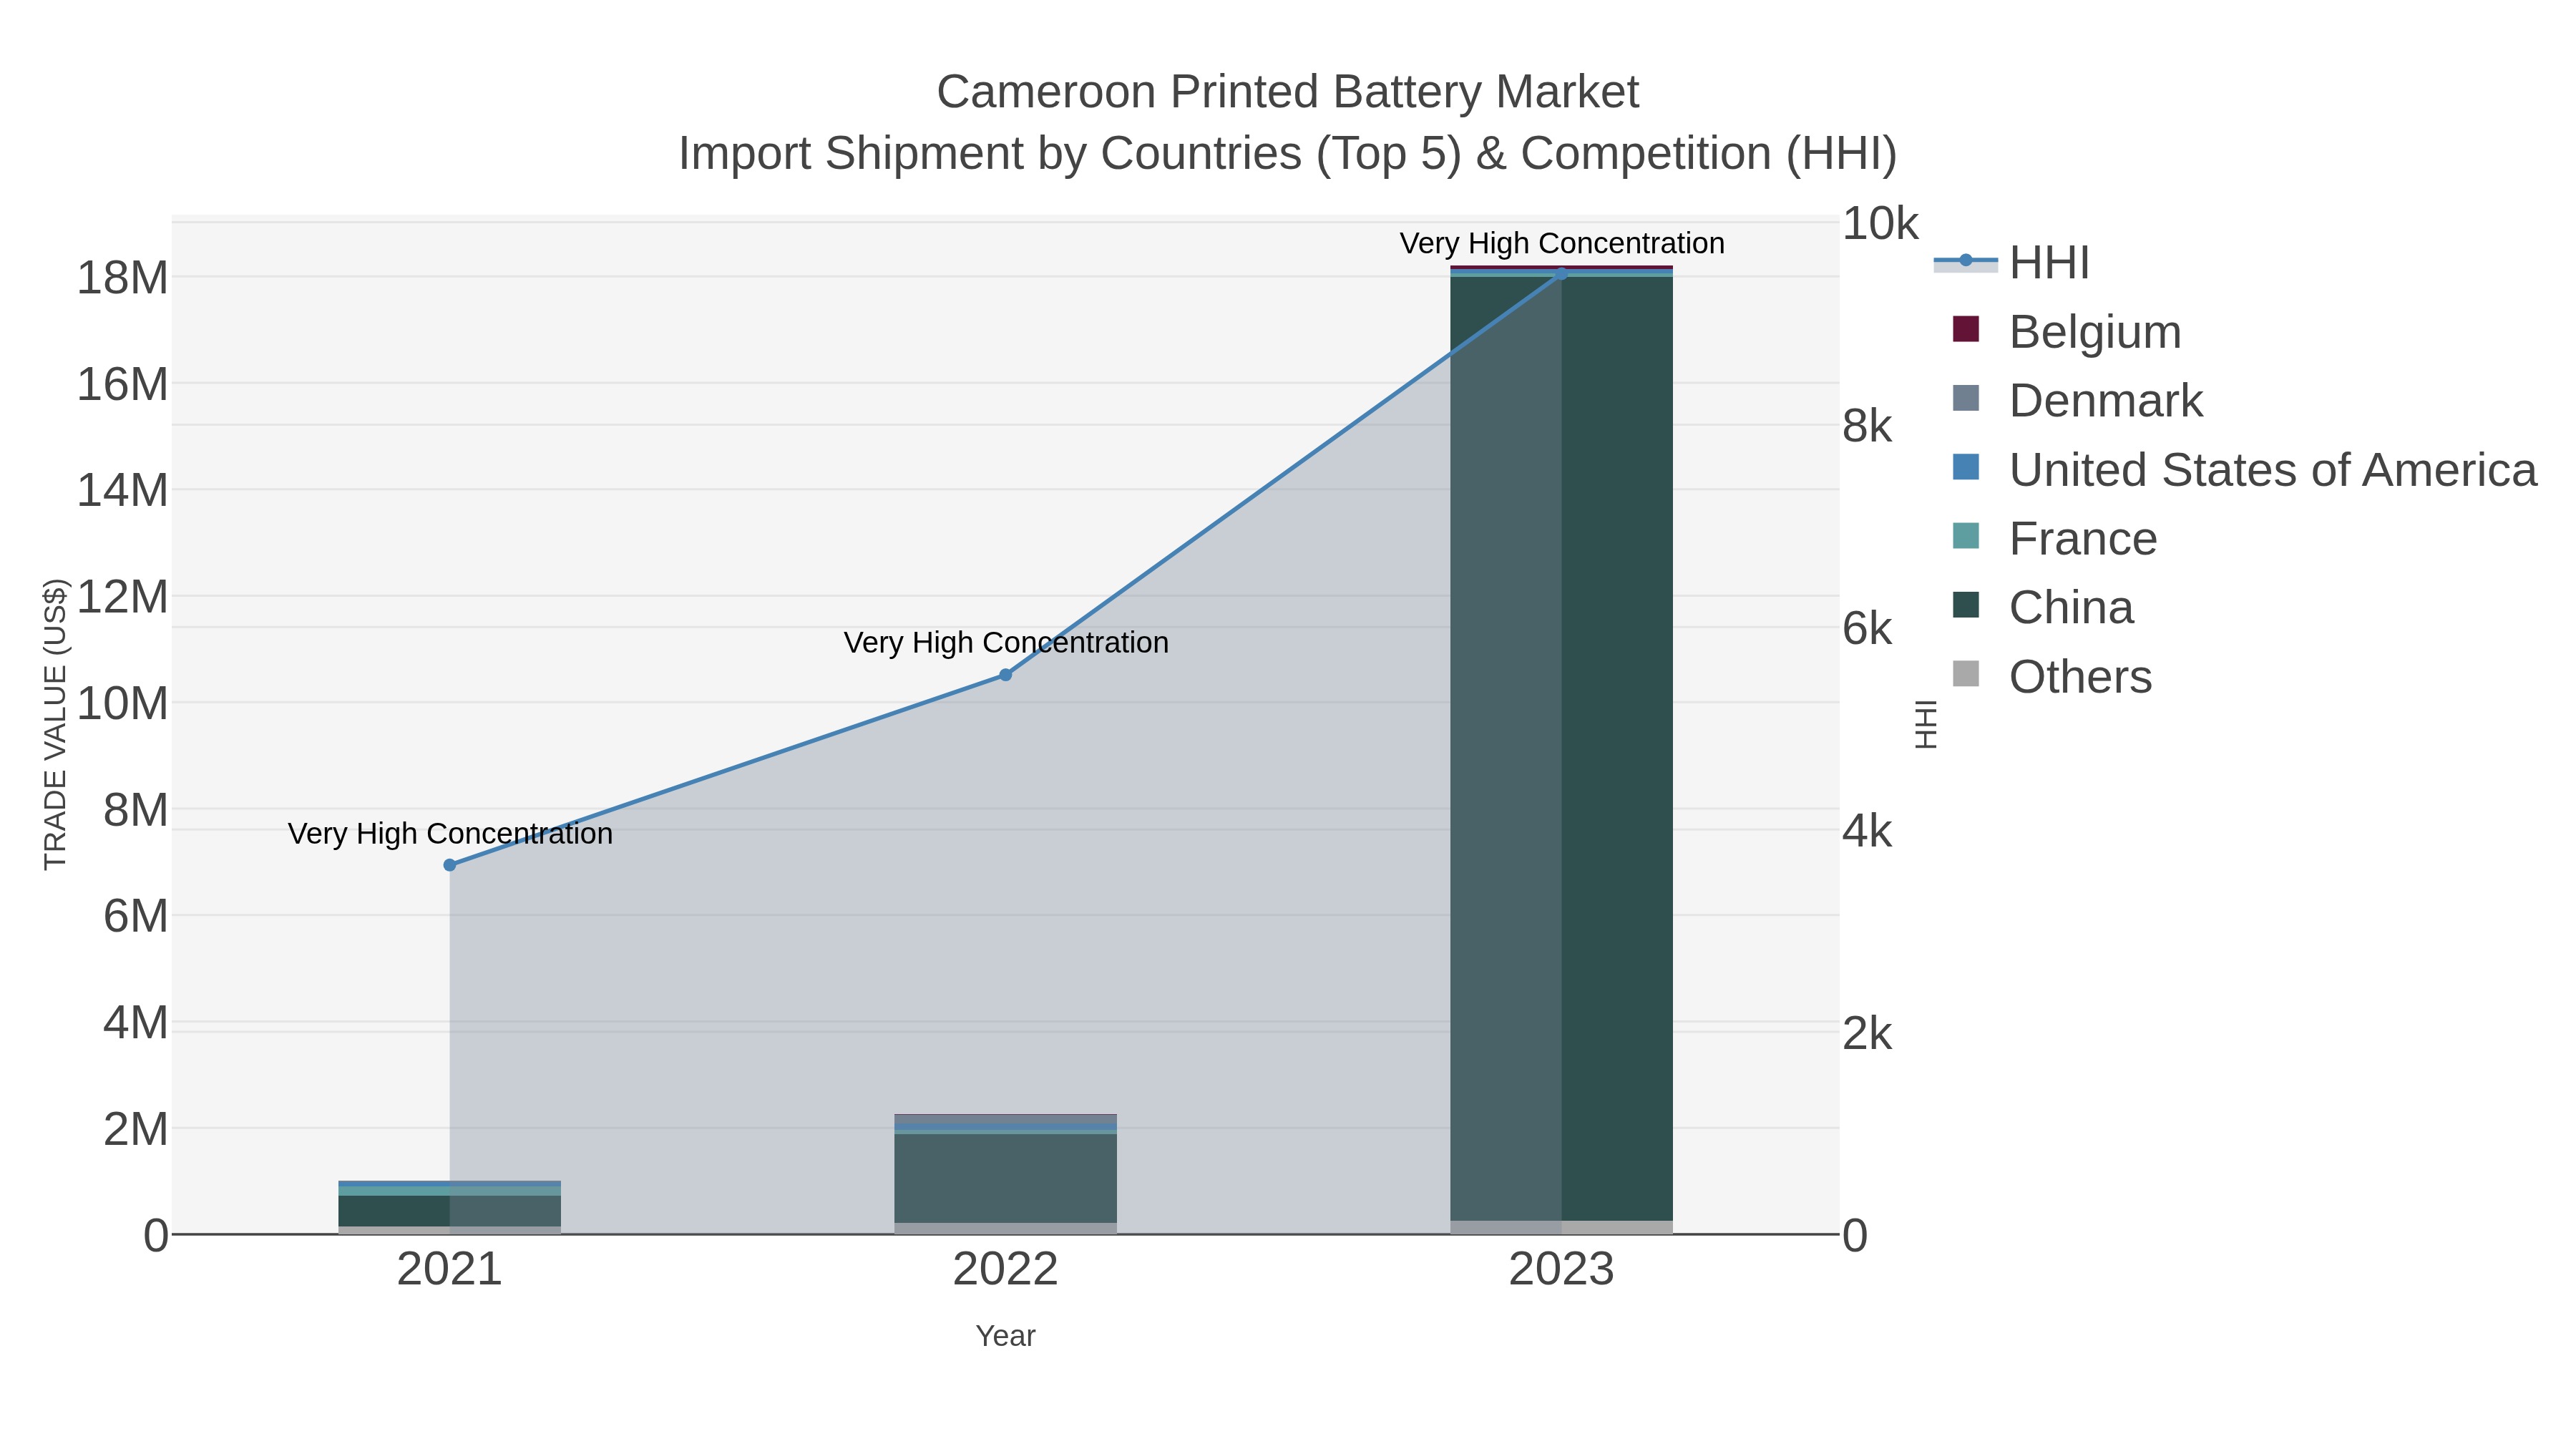Click the 2023 Very High Concentration annotation
This screenshot has width=2576, height=1449.
1562,244
